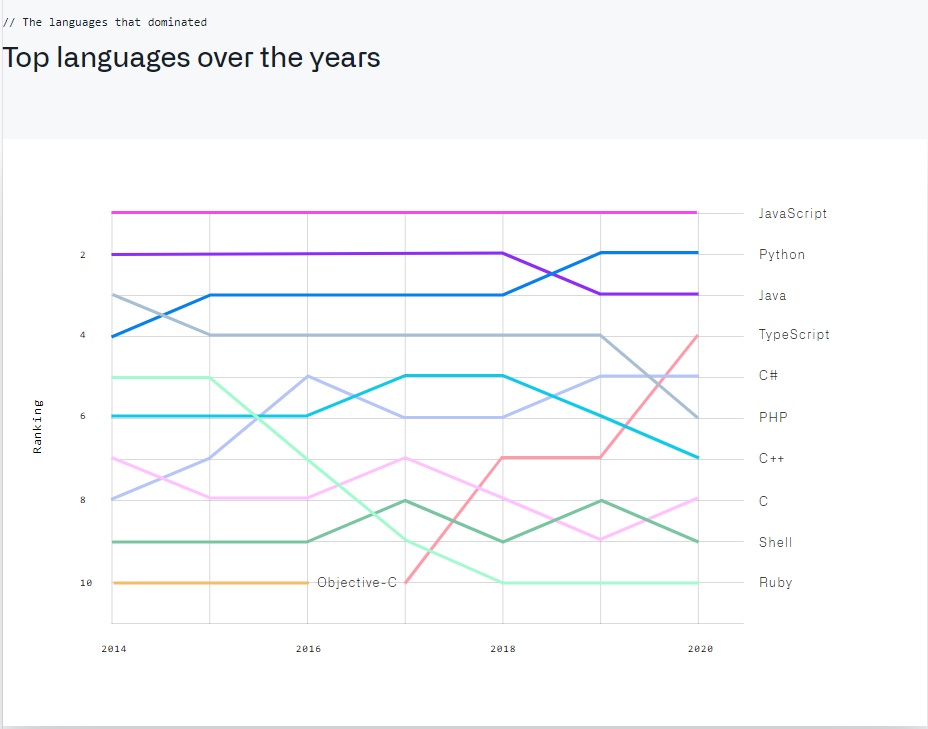Click the '// The languages that dominated' subtitle
The image size is (928, 729).
coord(105,22)
